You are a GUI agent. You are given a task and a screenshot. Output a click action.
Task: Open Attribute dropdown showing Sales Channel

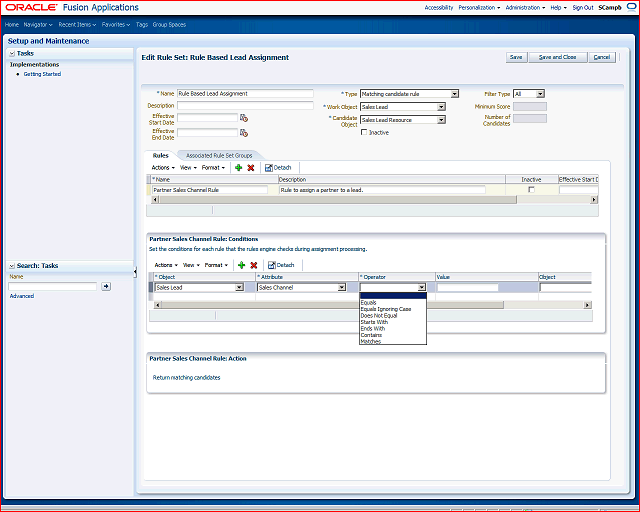(342, 287)
